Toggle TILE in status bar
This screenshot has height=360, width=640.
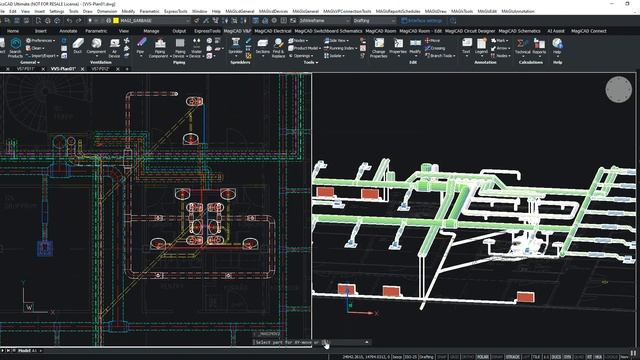[536, 357]
